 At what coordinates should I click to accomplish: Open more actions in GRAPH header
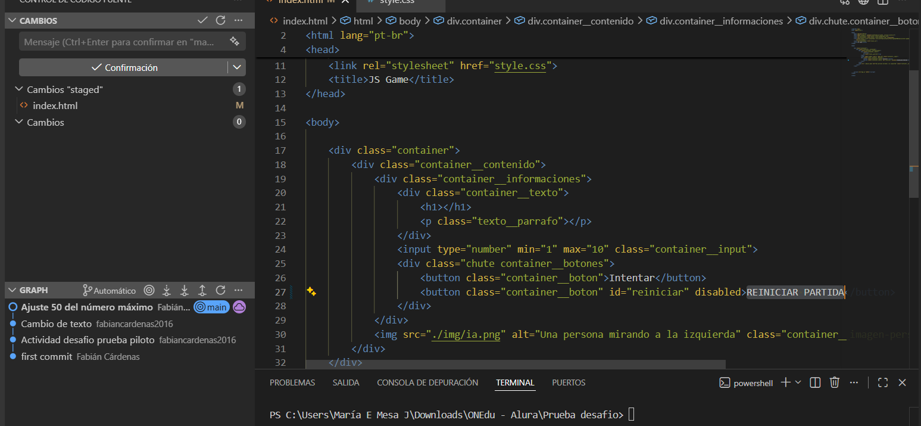tap(238, 290)
